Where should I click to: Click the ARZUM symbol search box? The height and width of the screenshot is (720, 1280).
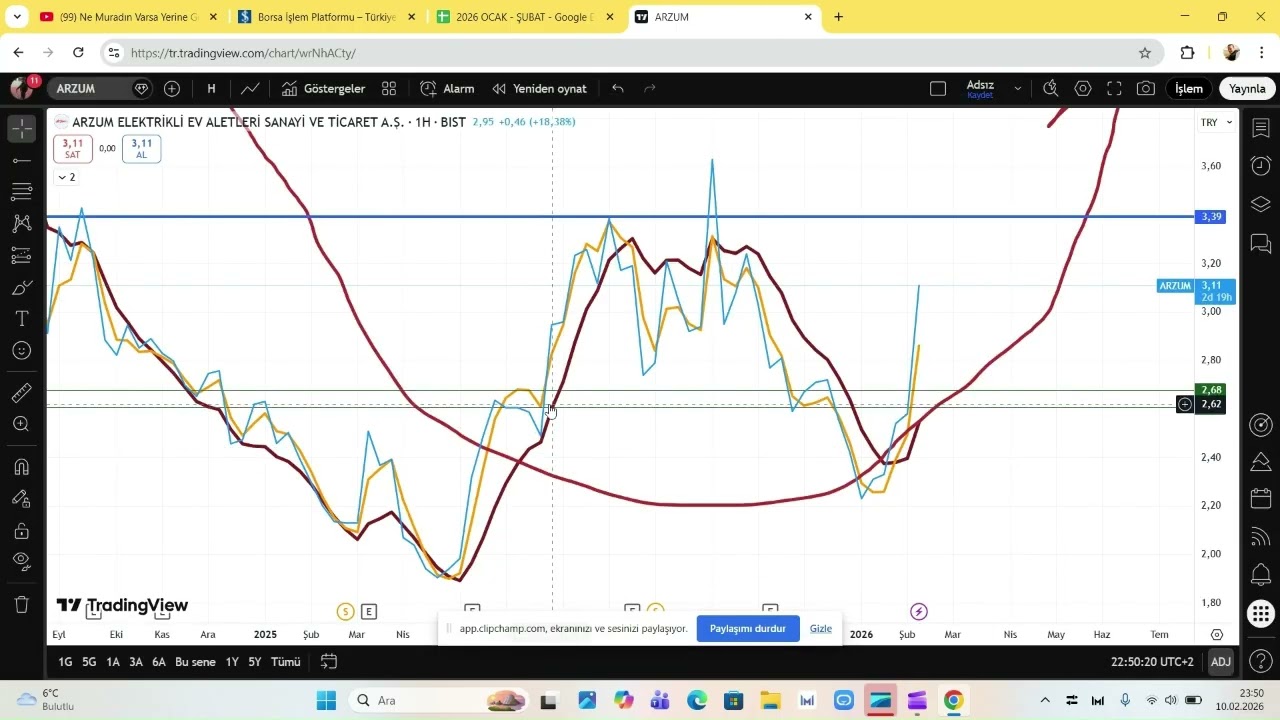[90, 88]
